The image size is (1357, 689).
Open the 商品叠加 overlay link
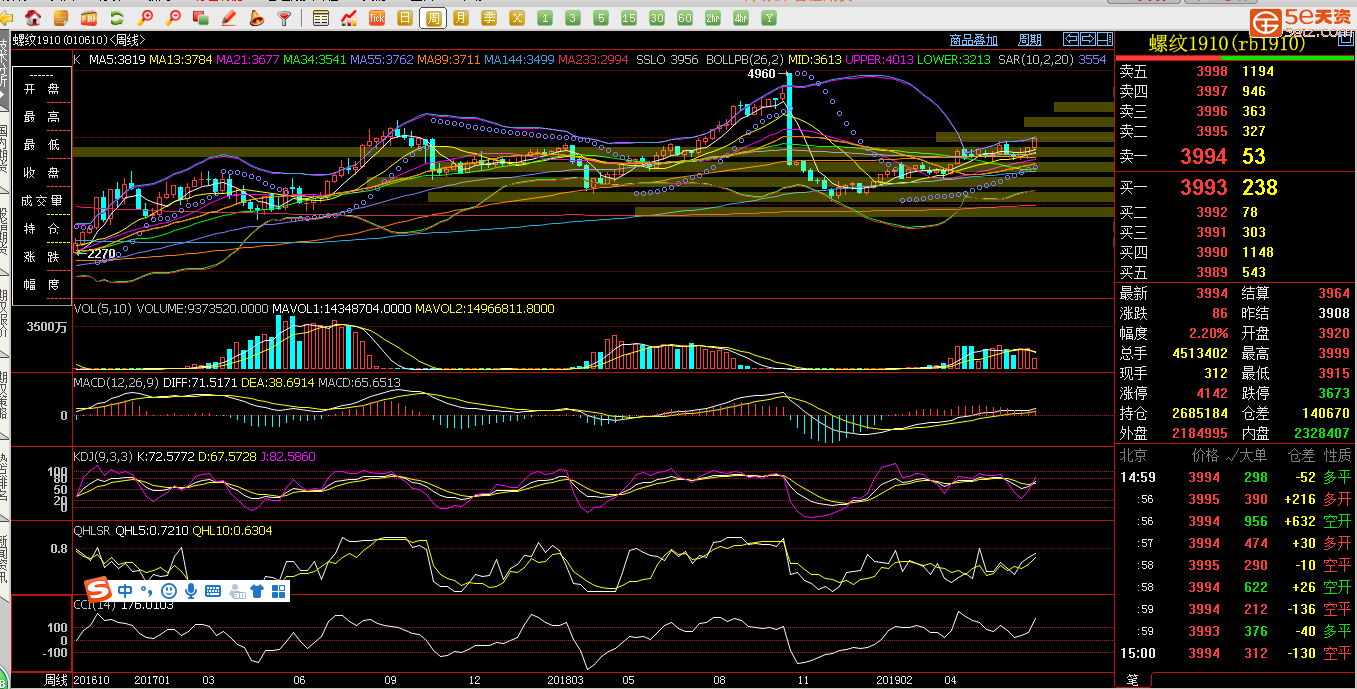pyautogui.click(x=974, y=40)
